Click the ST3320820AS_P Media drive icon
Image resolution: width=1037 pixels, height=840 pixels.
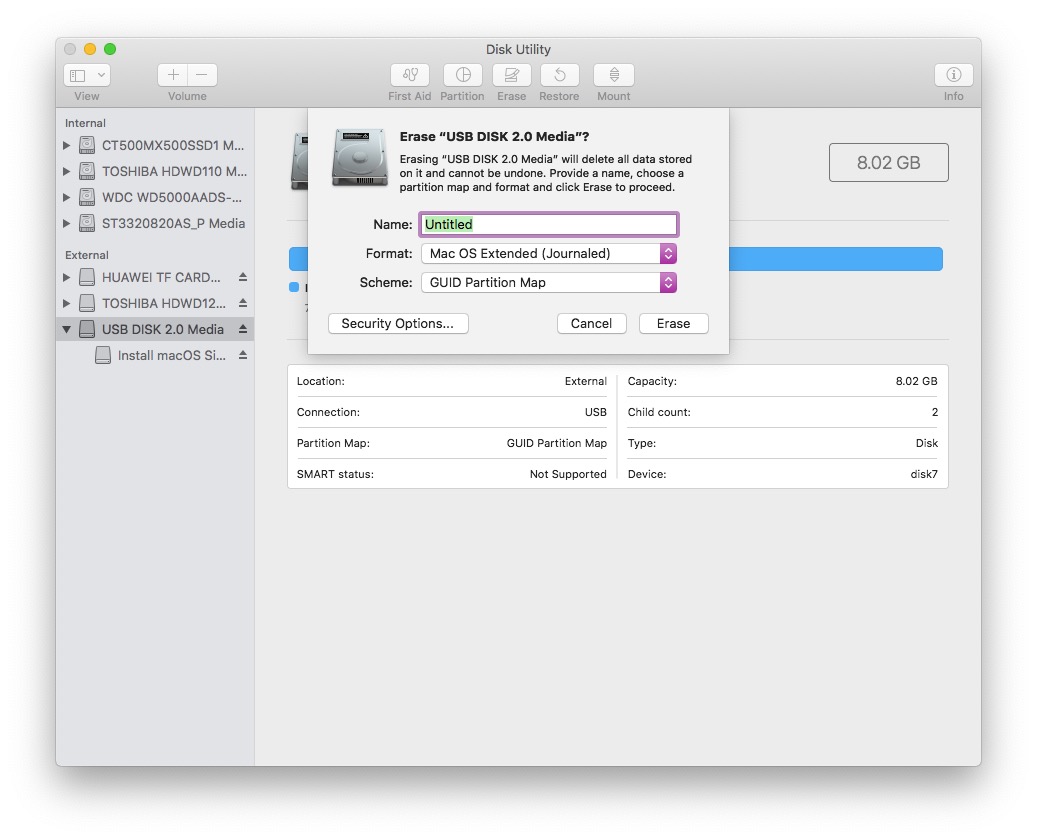tap(87, 223)
